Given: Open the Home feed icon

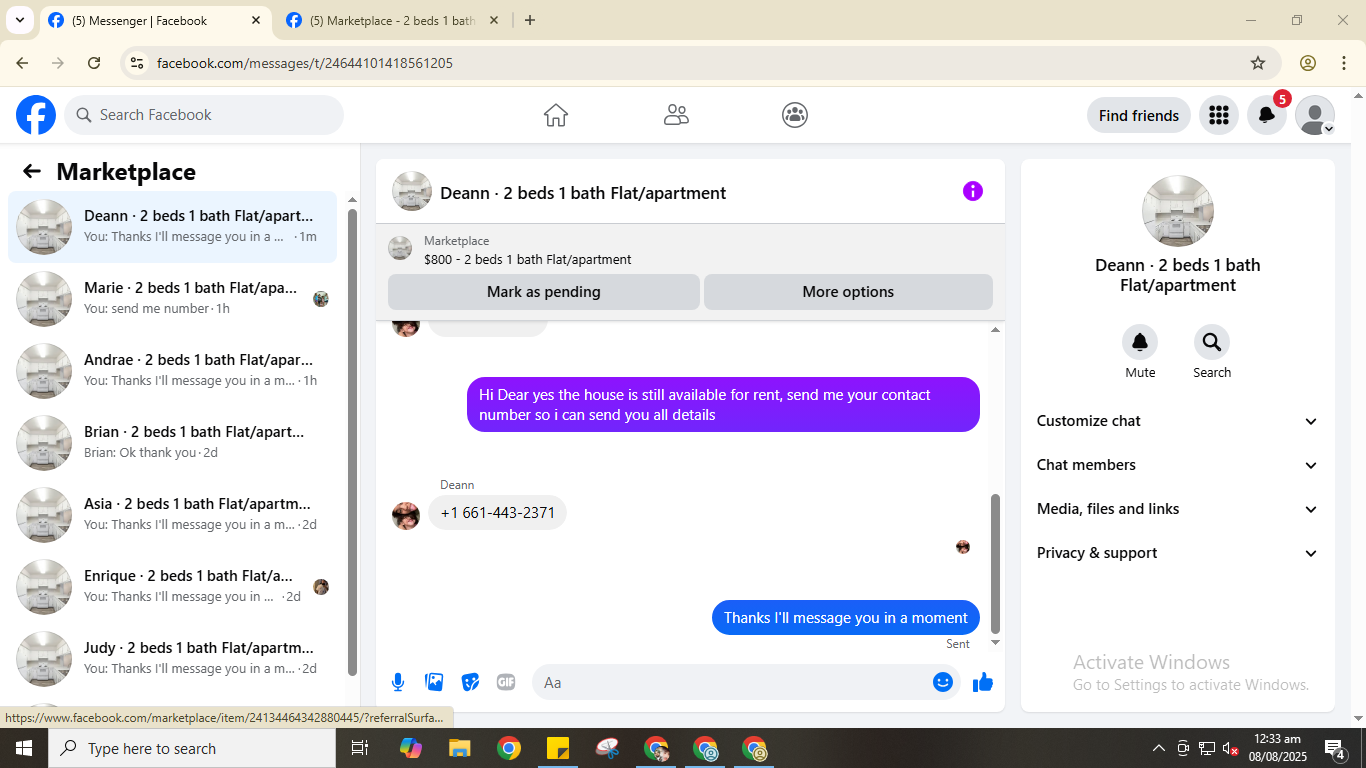Looking at the screenshot, I should 556,115.
